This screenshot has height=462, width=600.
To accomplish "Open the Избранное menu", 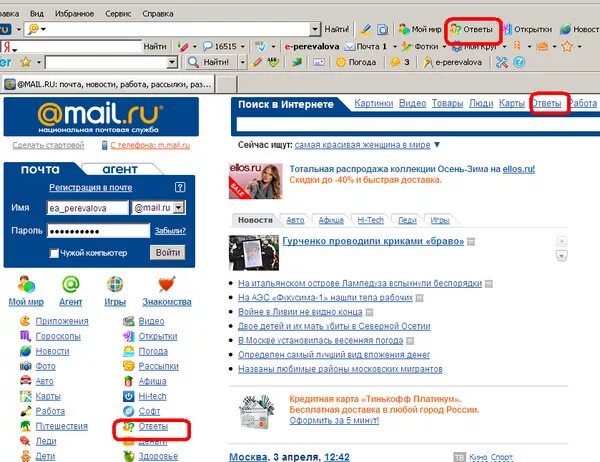I will pos(74,13).
